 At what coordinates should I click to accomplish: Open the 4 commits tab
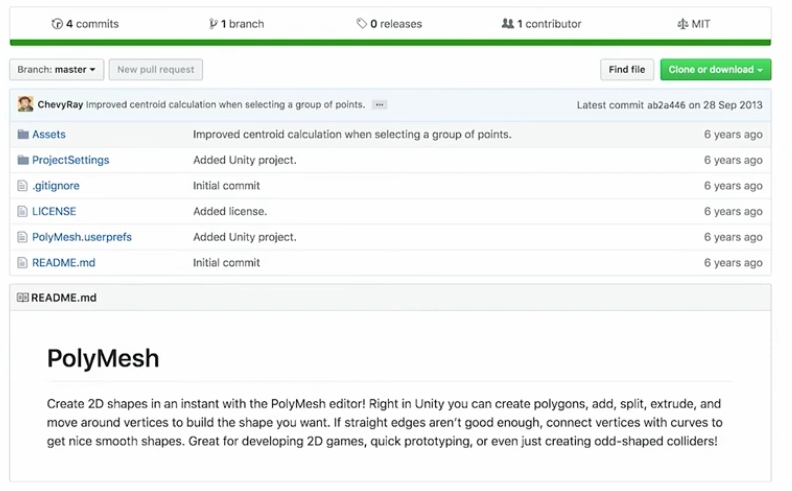point(85,24)
